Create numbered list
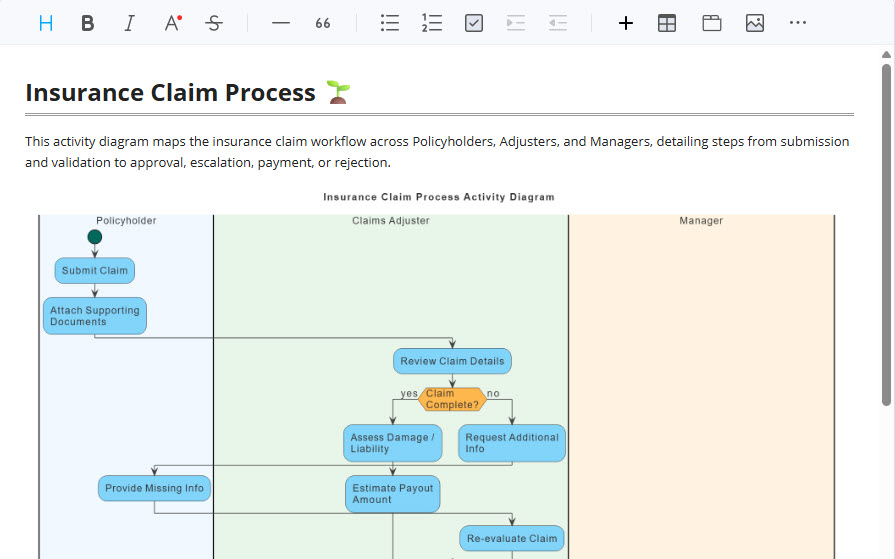The width and height of the screenshot is (895, 559). pyautogui.click(x=432, y=23)
